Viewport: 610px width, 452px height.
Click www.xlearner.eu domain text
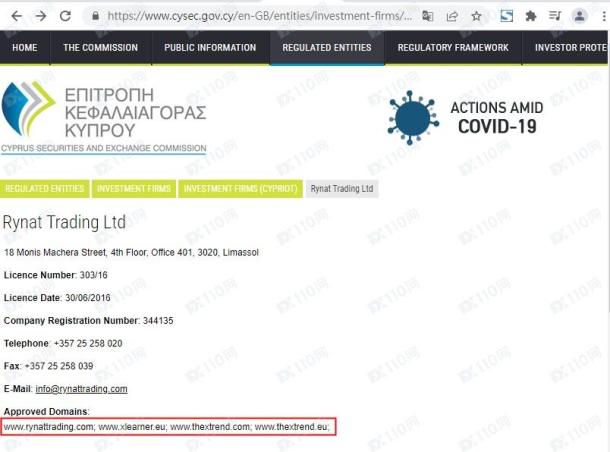point(132,427)
